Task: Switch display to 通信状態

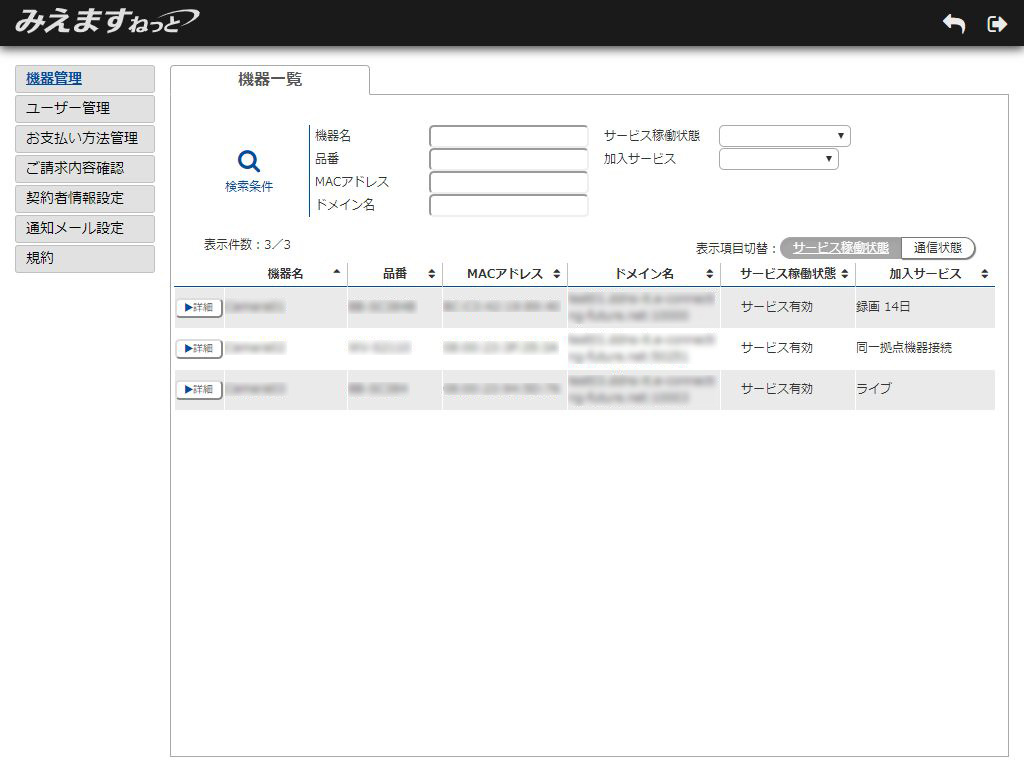Action: click(937, 248)
